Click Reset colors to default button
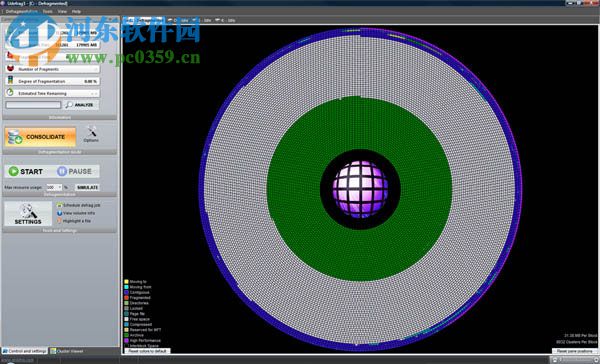The height and width of the screenshot is (364, 600). [x=147, y=351]
